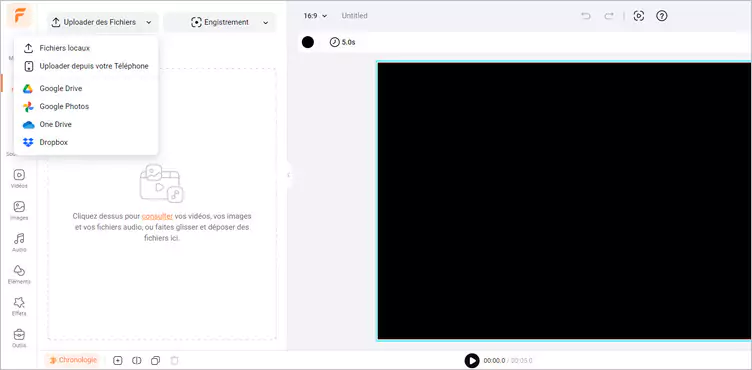
Task: Click the delete trash icon
Action: (175, 360)
